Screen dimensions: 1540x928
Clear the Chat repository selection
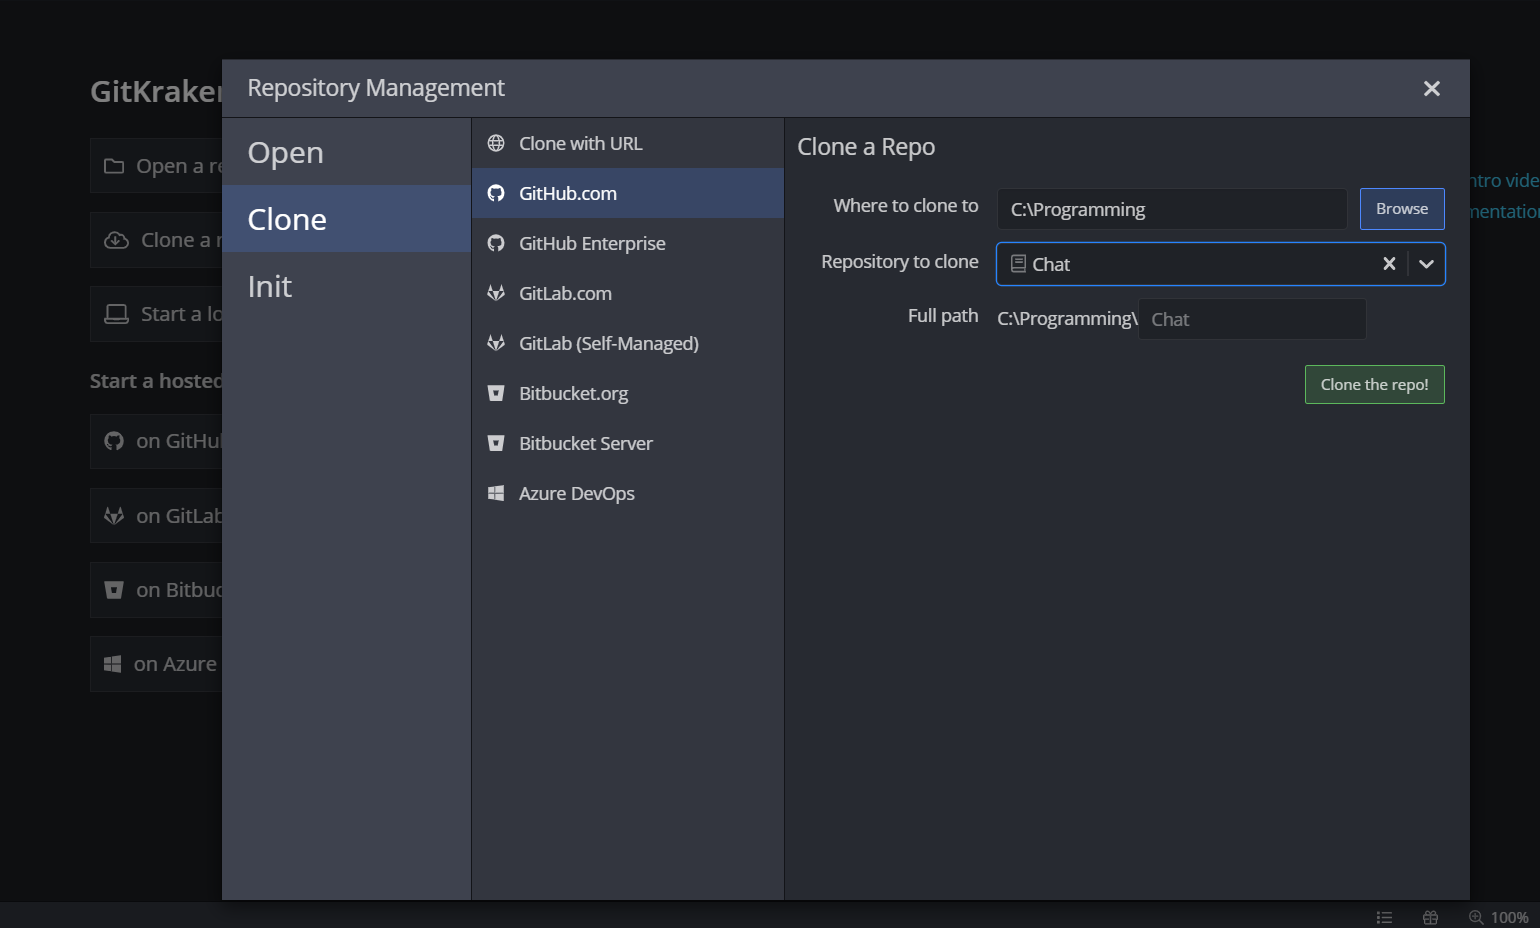pyautogui.click(x=1389, y=264)
